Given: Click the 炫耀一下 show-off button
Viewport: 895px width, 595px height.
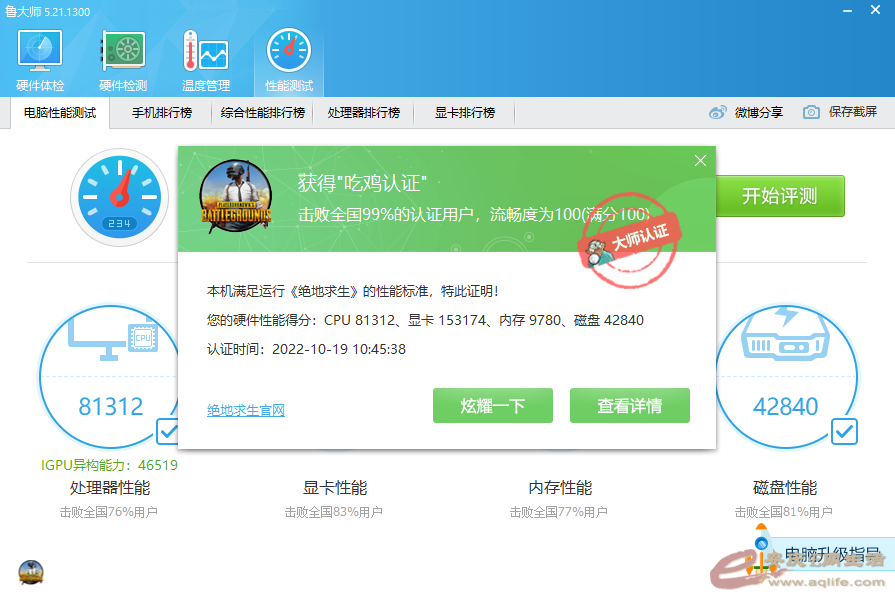Looking at the screenshot, I should 493,406.
